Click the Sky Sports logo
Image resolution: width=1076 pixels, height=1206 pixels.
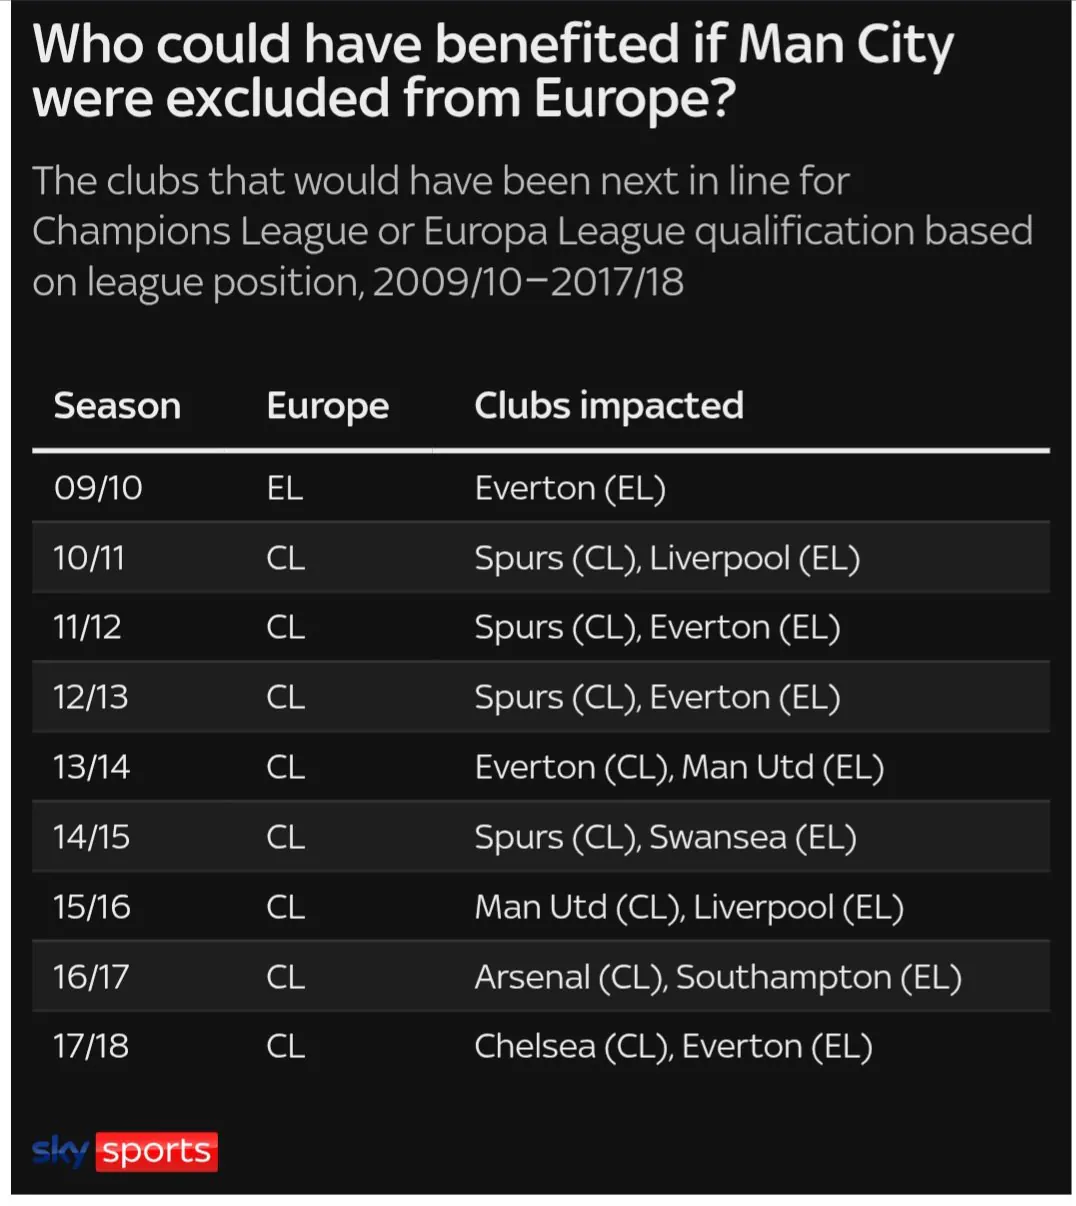coord(125,1151)
